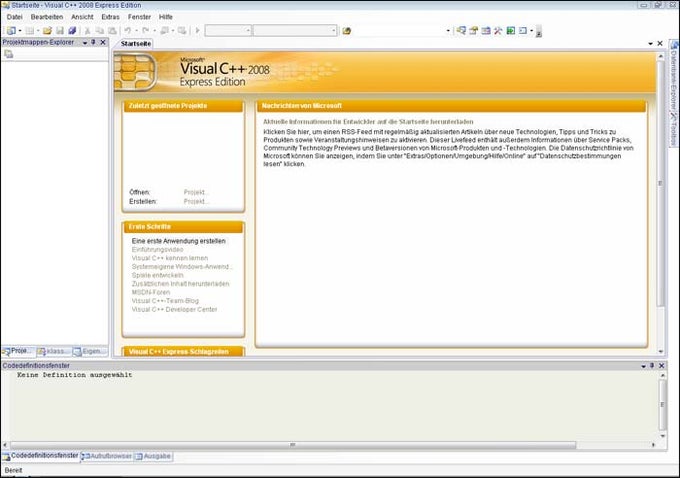
Task: Open Codedefinitionsfenster window position dropdown
Action: 644,366
